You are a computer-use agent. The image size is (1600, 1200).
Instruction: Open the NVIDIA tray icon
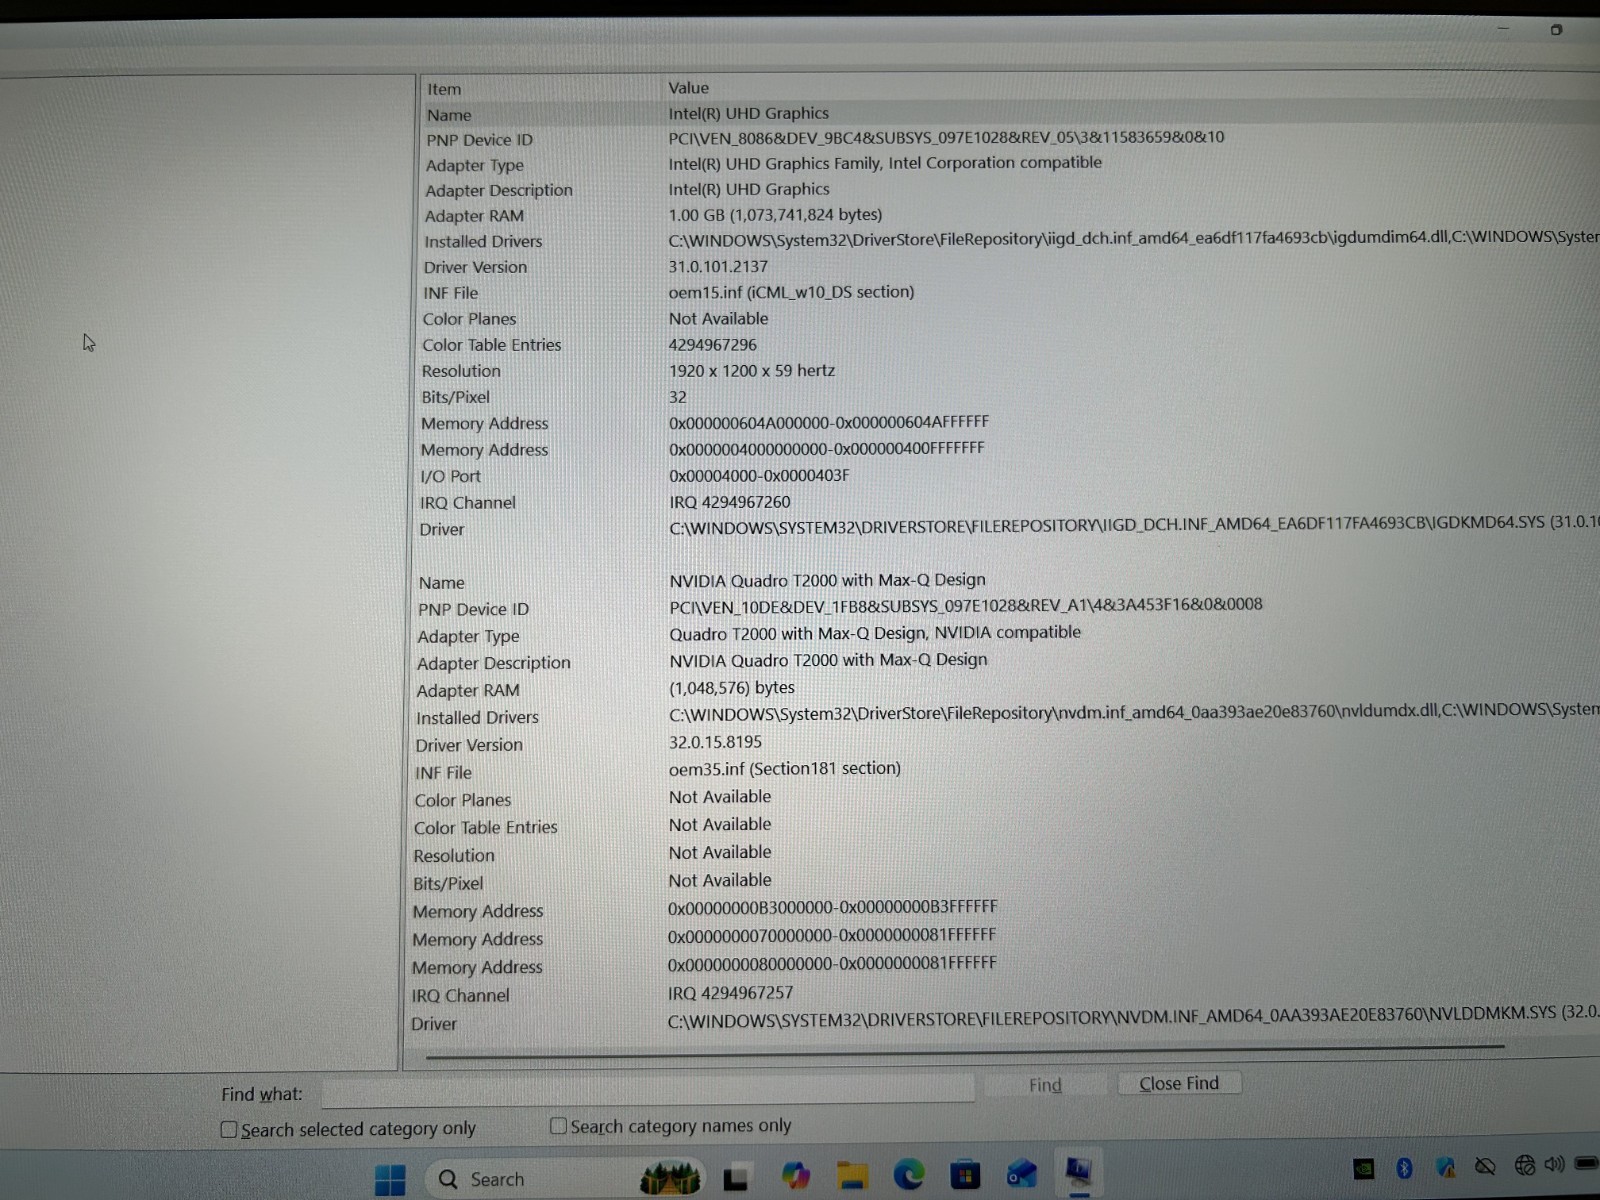[1363, 1168]
